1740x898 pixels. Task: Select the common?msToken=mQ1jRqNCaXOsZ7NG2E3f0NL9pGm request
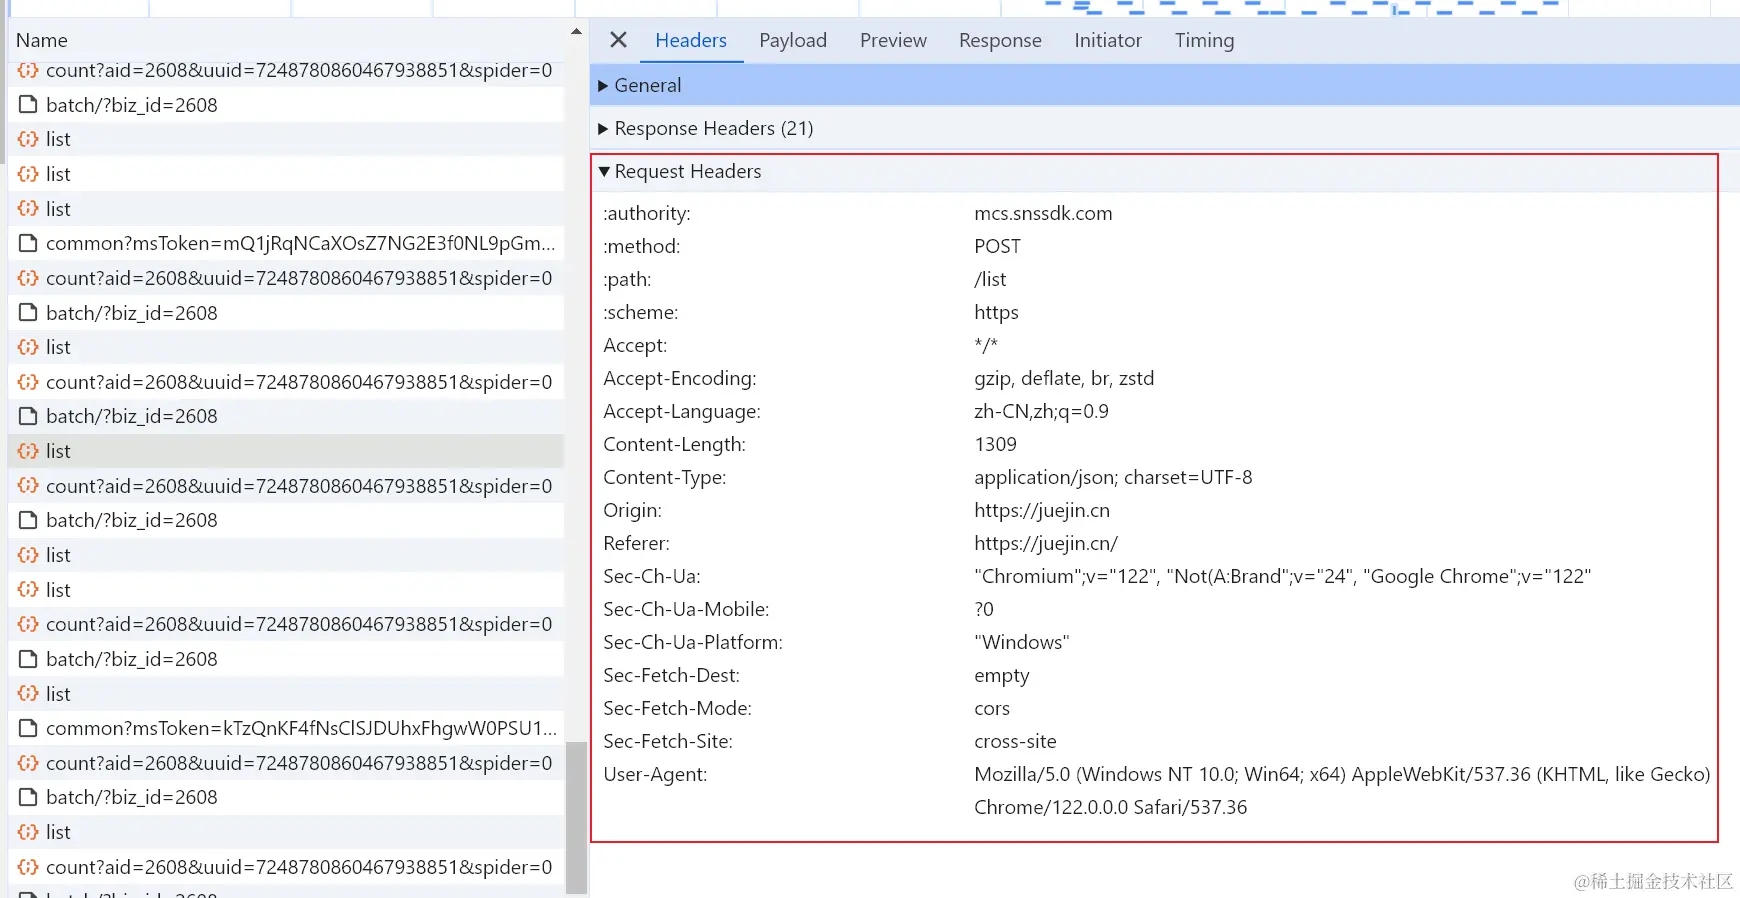click(x=286, y=243)
